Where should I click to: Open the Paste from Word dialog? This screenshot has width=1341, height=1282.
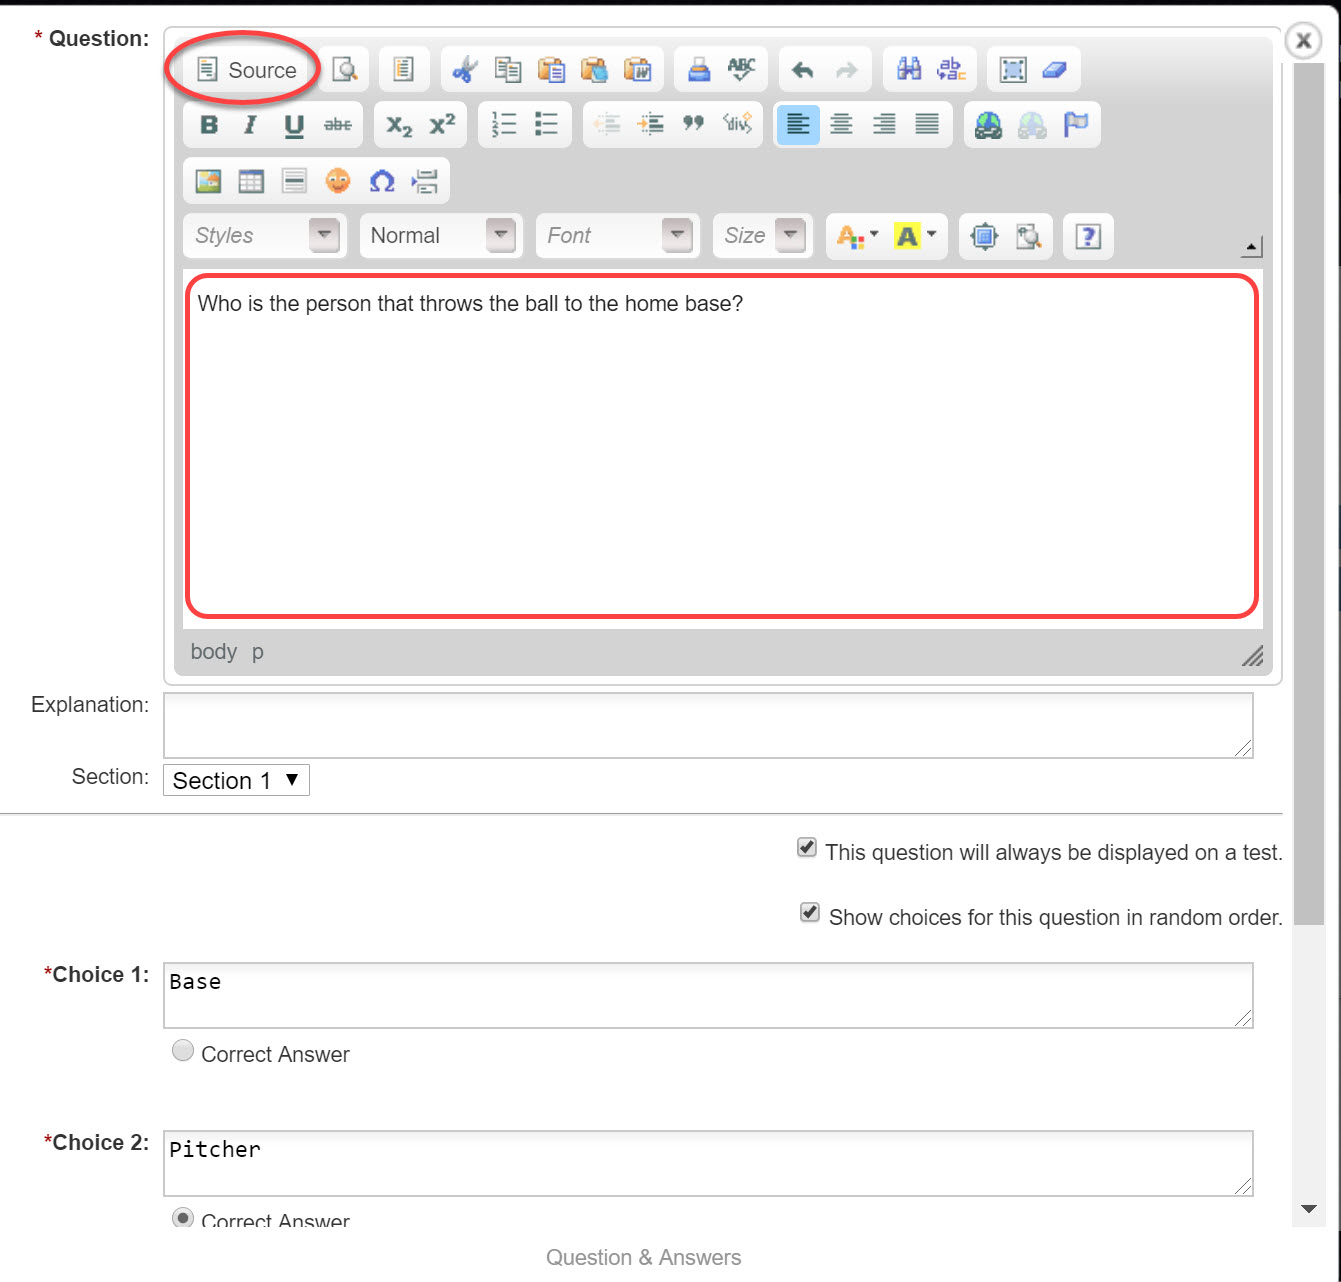[x=639, y=69]
